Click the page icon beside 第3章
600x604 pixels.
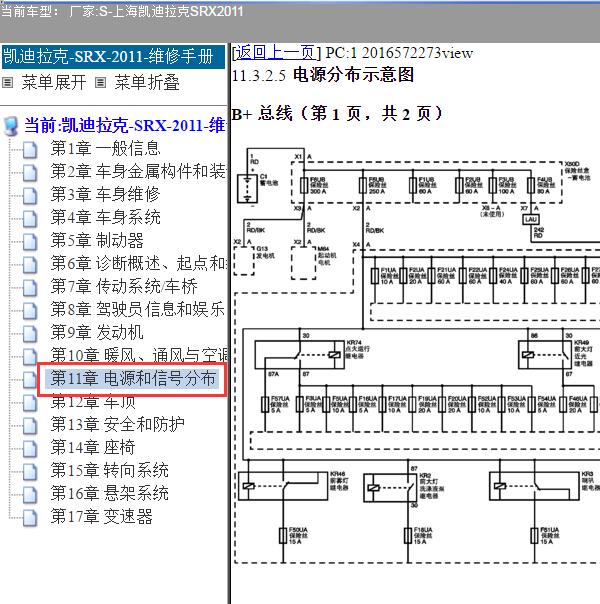click(30, 196)
